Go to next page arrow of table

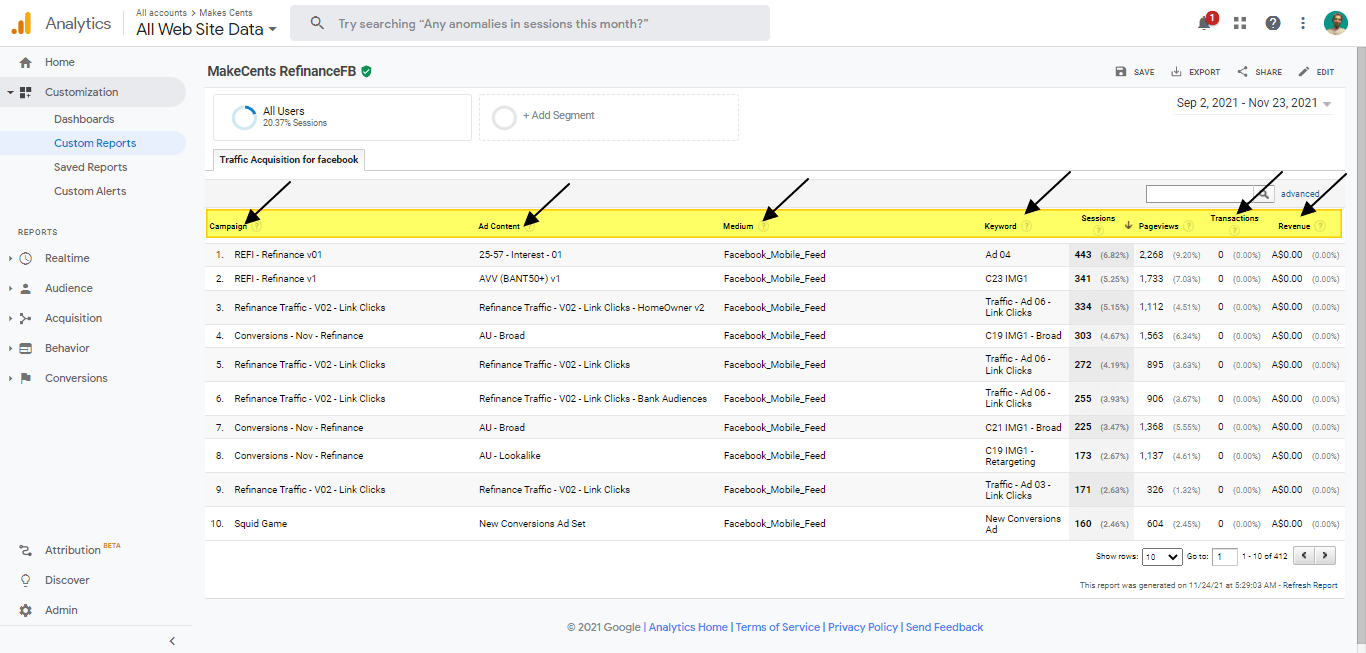(1325, 556)
